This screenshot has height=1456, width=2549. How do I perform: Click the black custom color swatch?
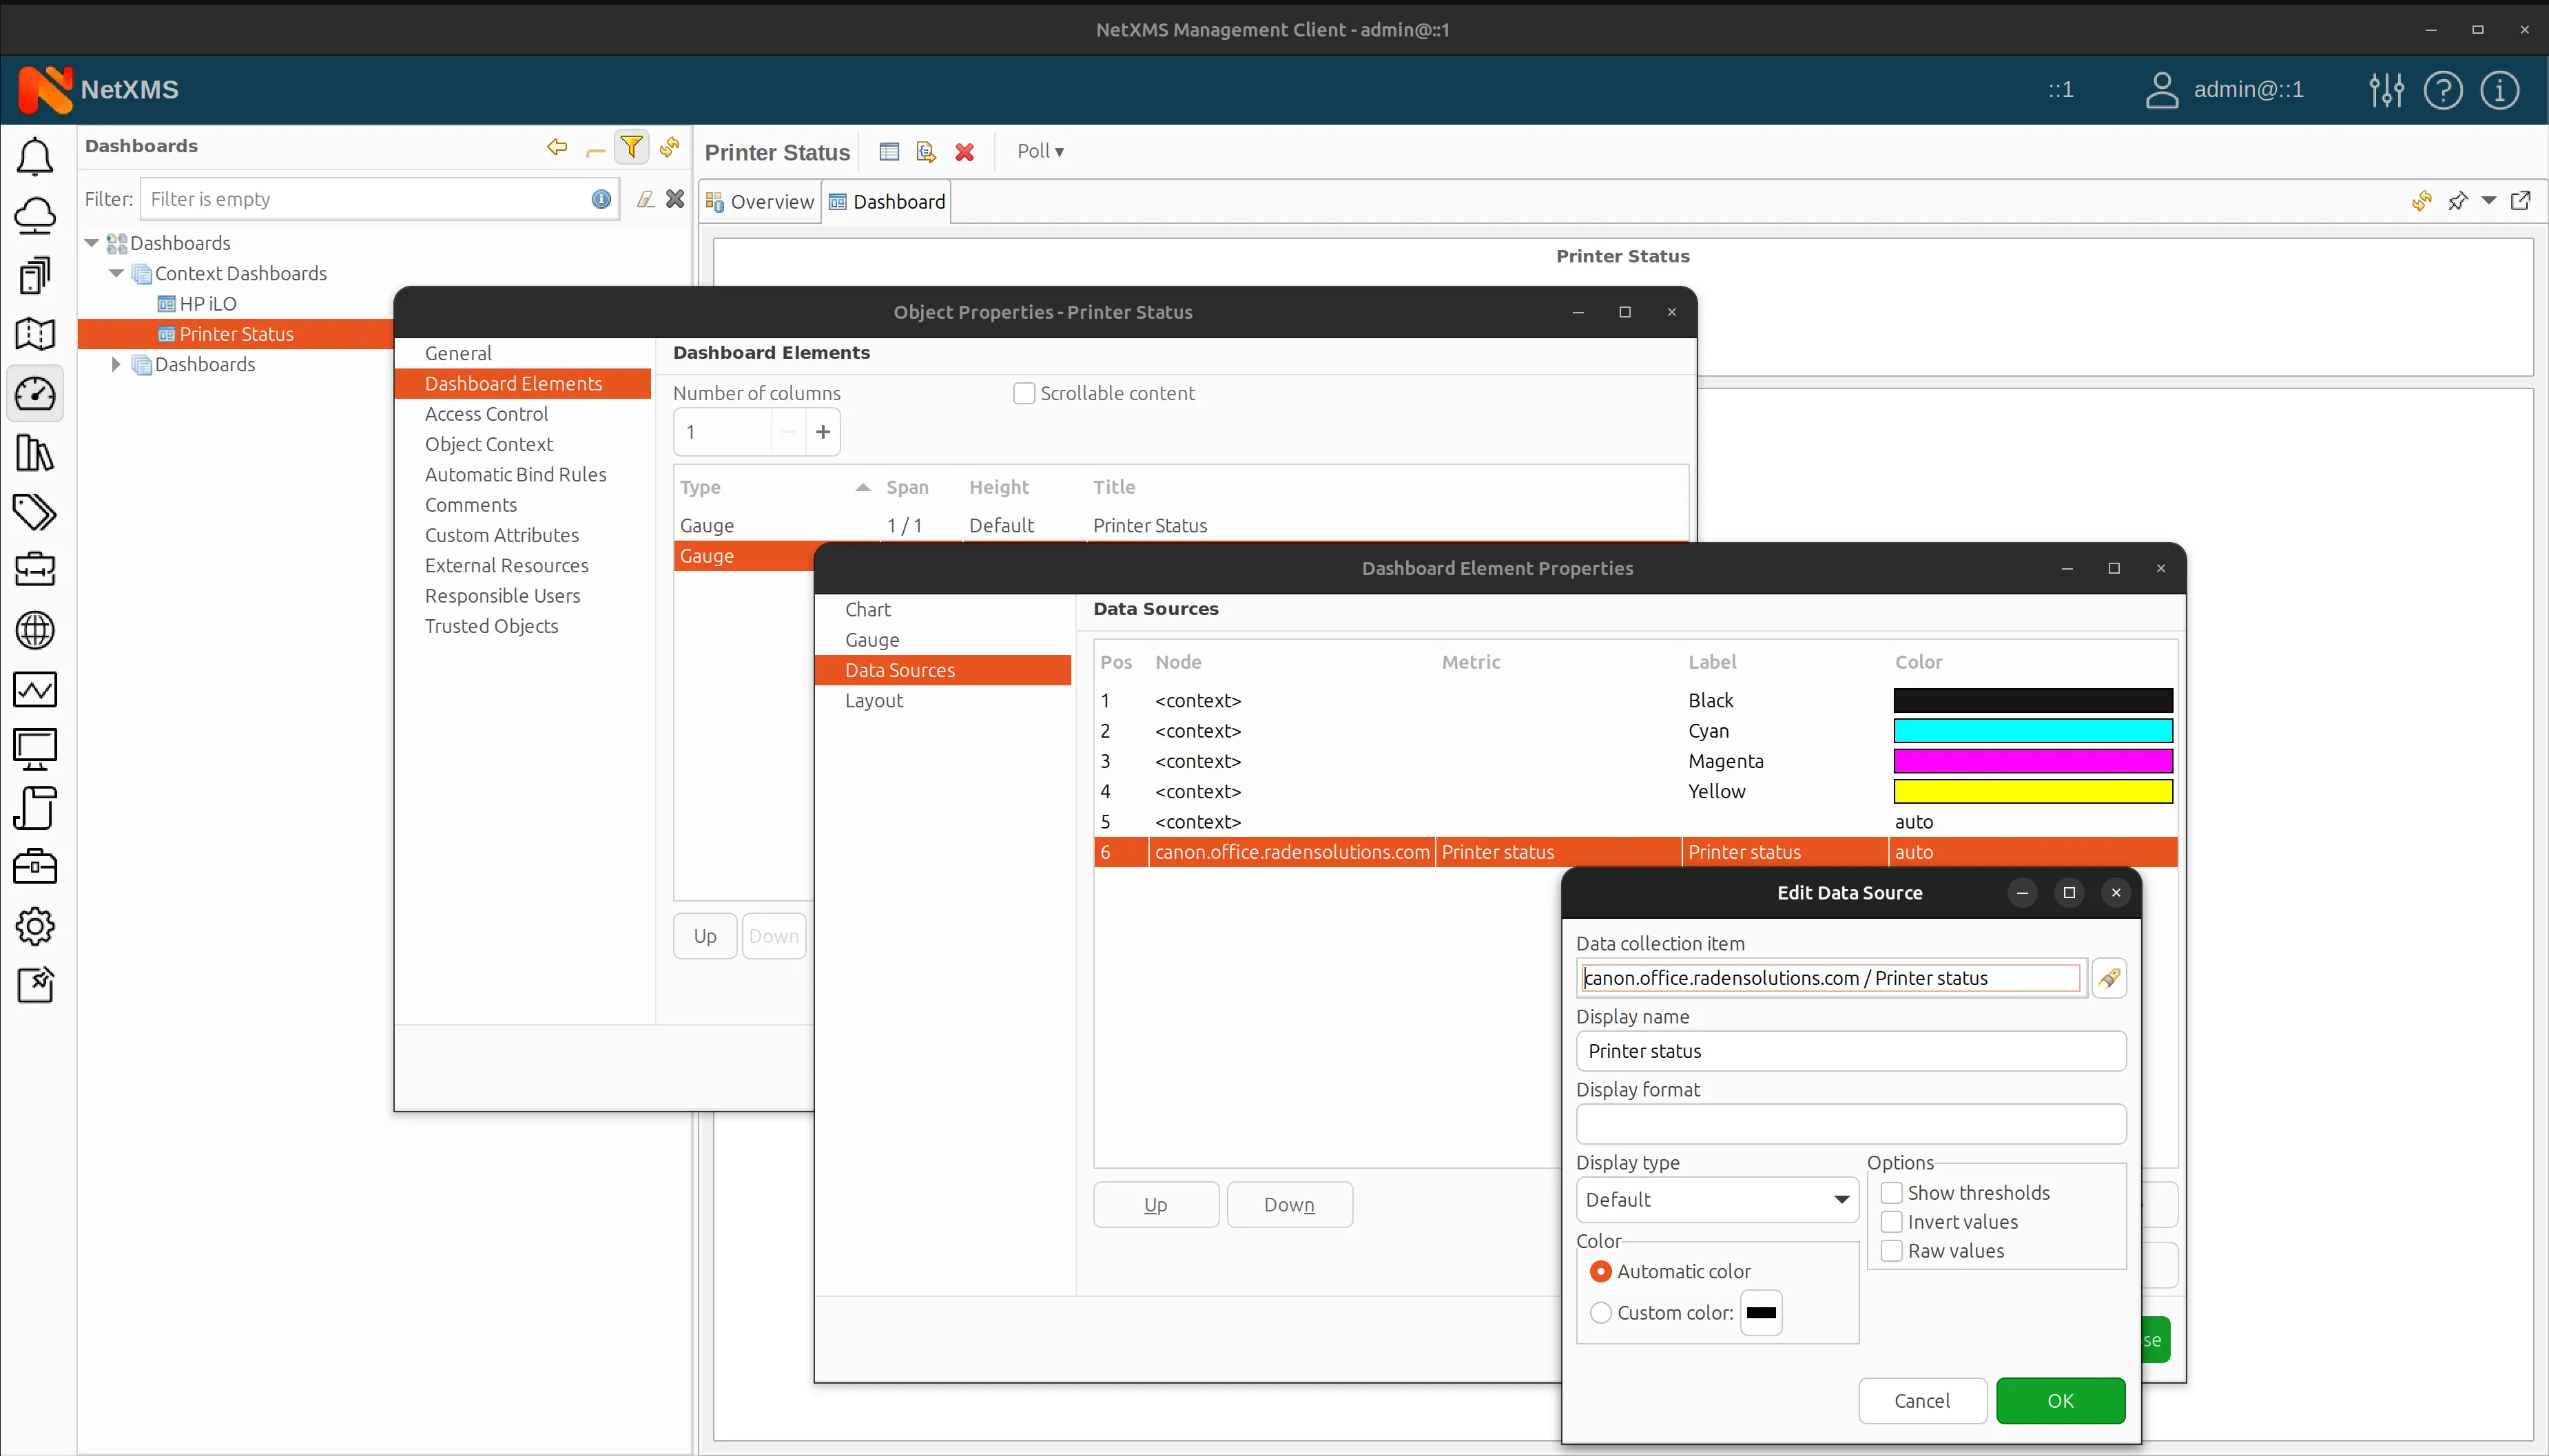tap(1761, 1313)
